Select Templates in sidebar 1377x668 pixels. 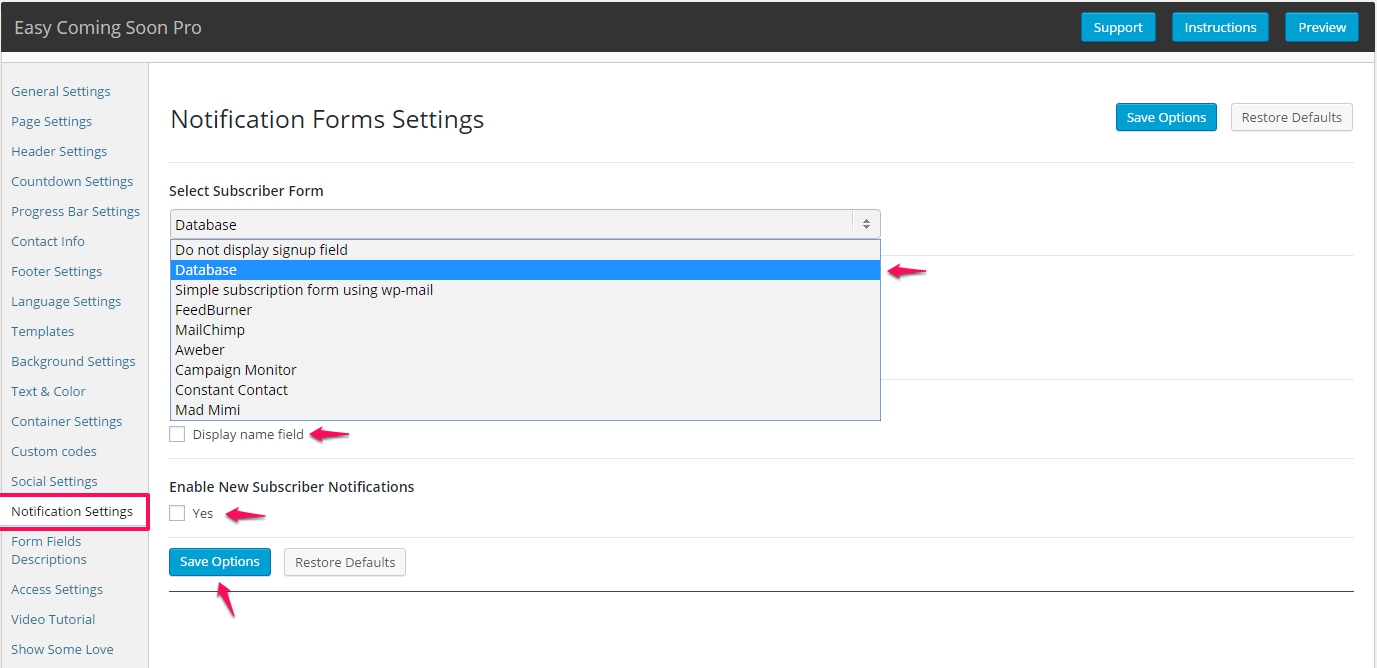(x=43, y=331)
